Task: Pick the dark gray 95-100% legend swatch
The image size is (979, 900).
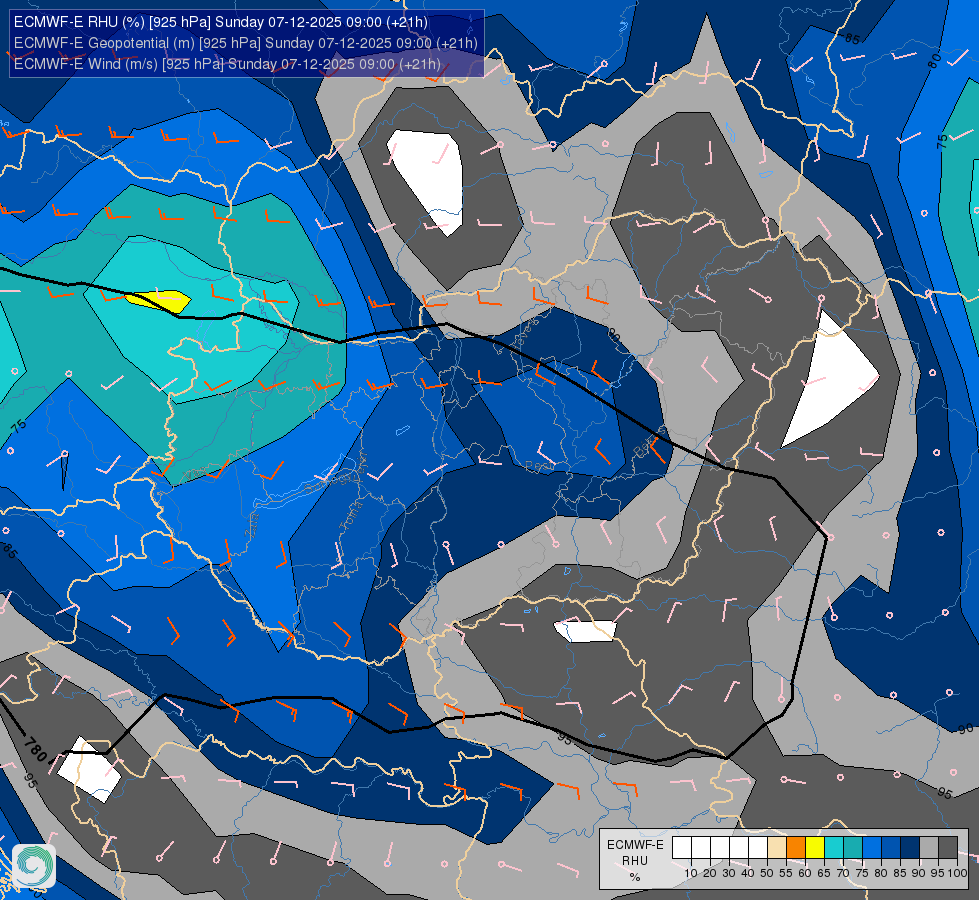Action: click(948, 848)
